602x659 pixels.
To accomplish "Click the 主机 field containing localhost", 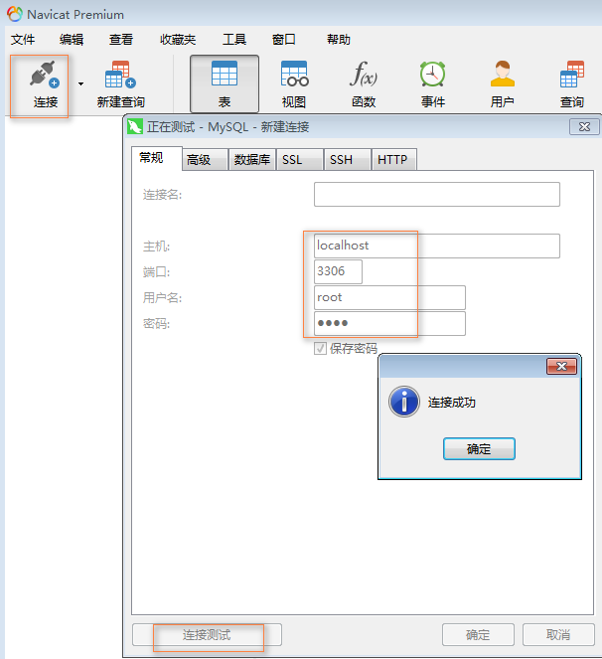I will coord(437,246).
